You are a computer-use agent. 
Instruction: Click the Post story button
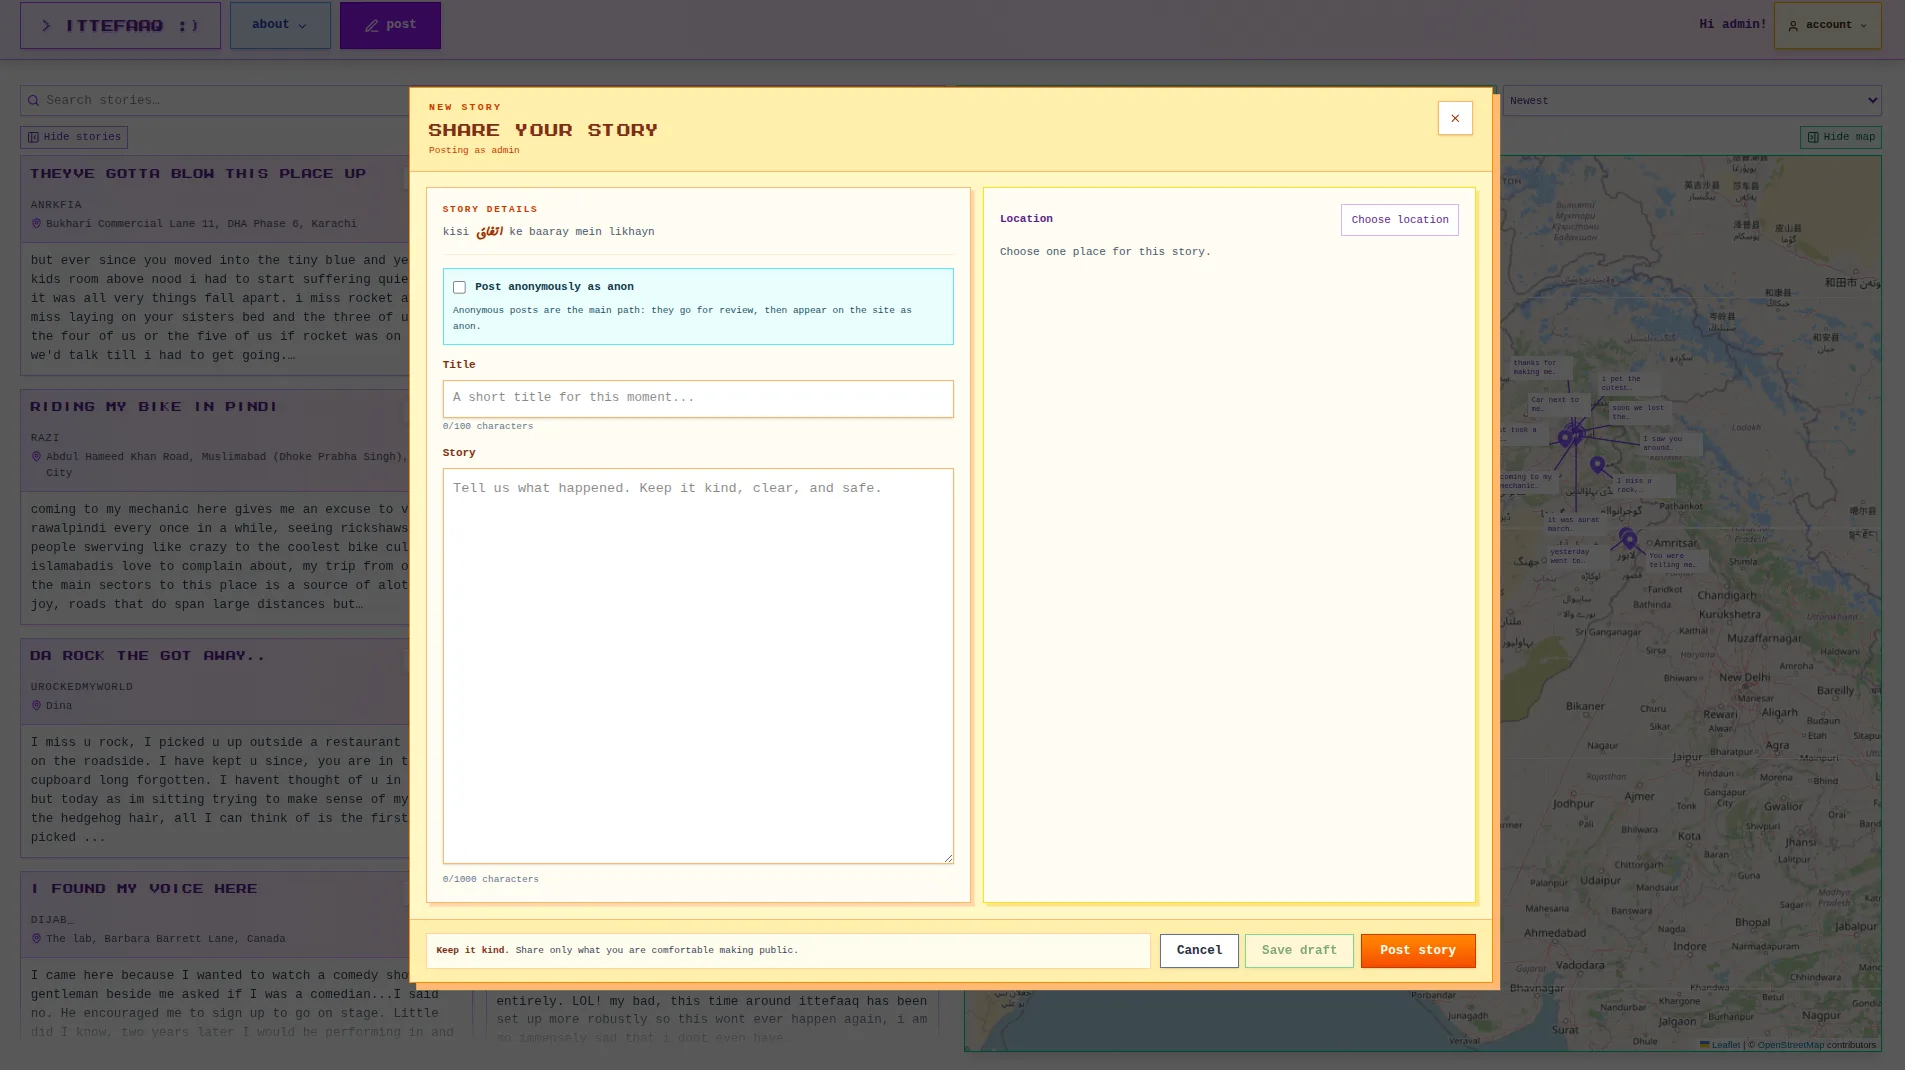pos(1417,951)
